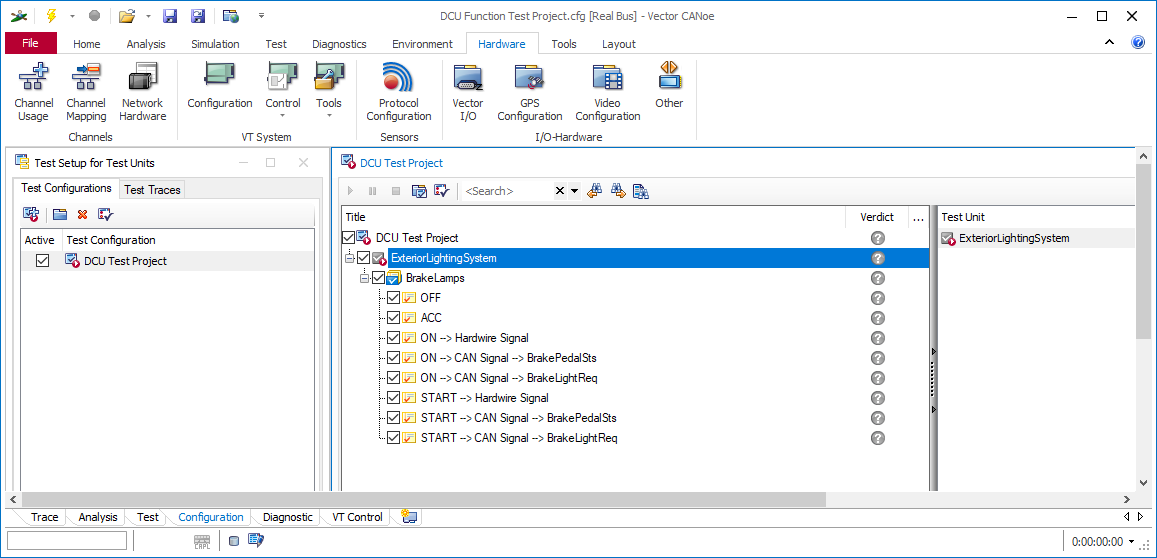Click the Search input field
Image resolution: width=1157 pixels, height=558 pixels.
click(508, 191)
